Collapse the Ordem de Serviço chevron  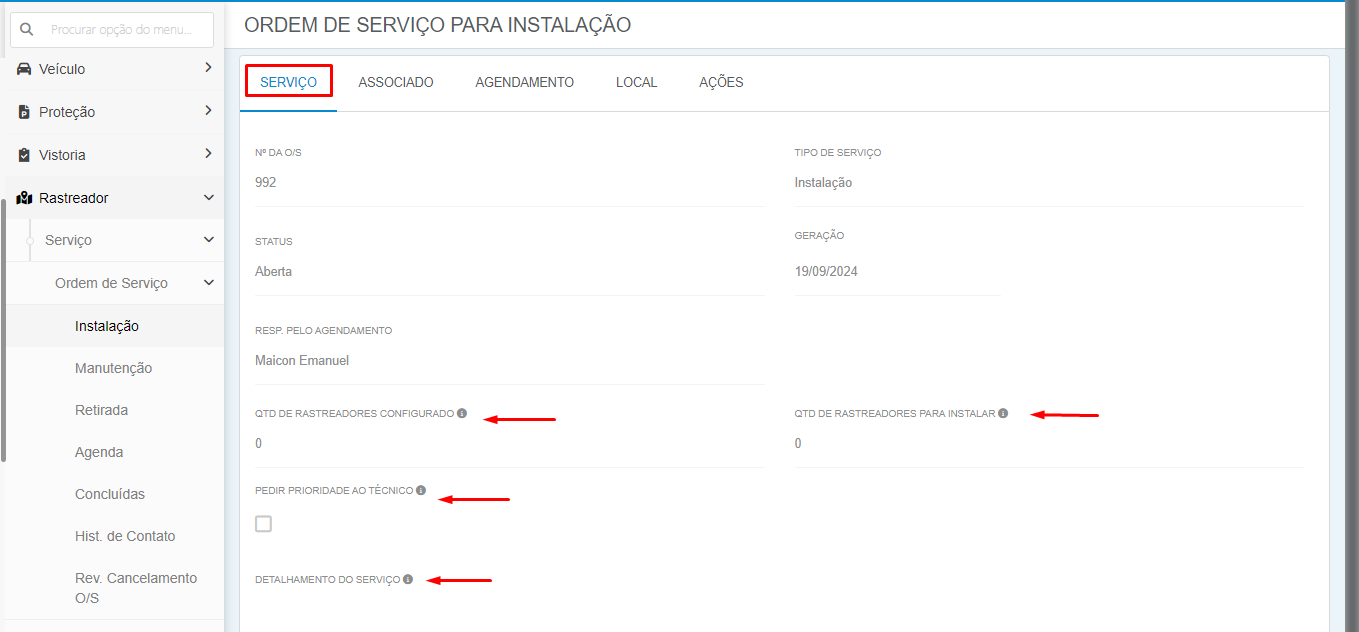208,283
